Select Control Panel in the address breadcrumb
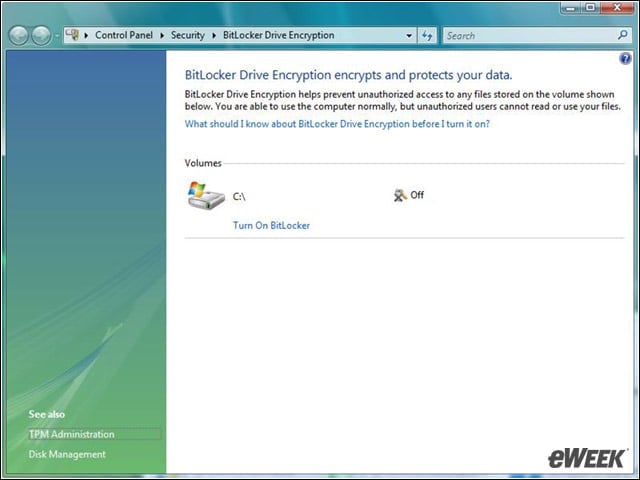The width and height of the screenshot is (640, 480). click(124, 35)
